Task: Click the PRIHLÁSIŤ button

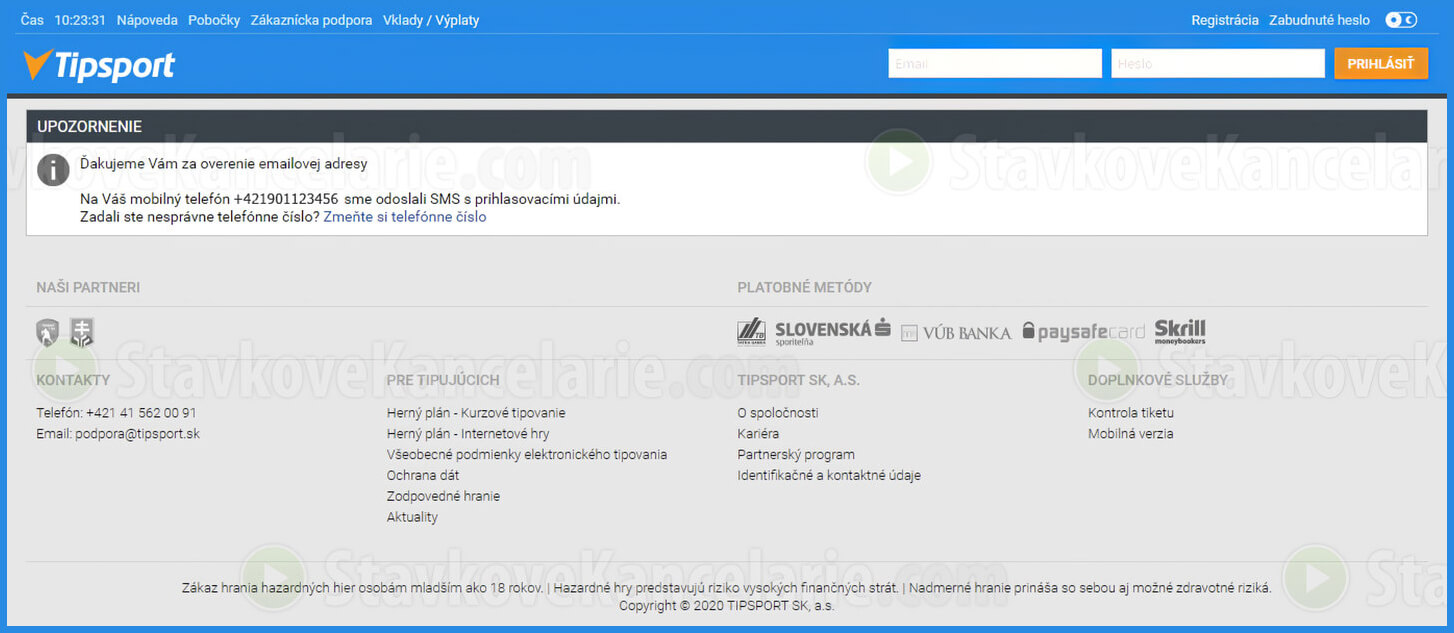Action: pos(1381,63)
